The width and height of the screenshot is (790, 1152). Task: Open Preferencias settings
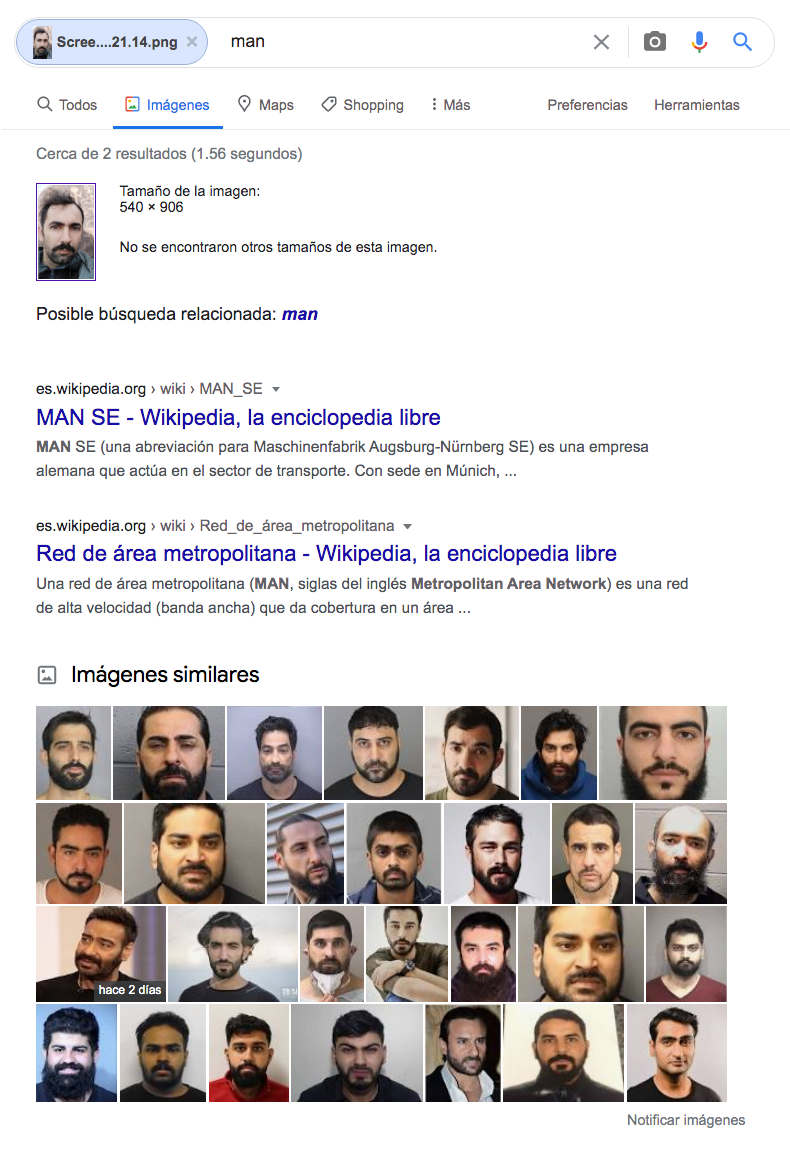587,105
